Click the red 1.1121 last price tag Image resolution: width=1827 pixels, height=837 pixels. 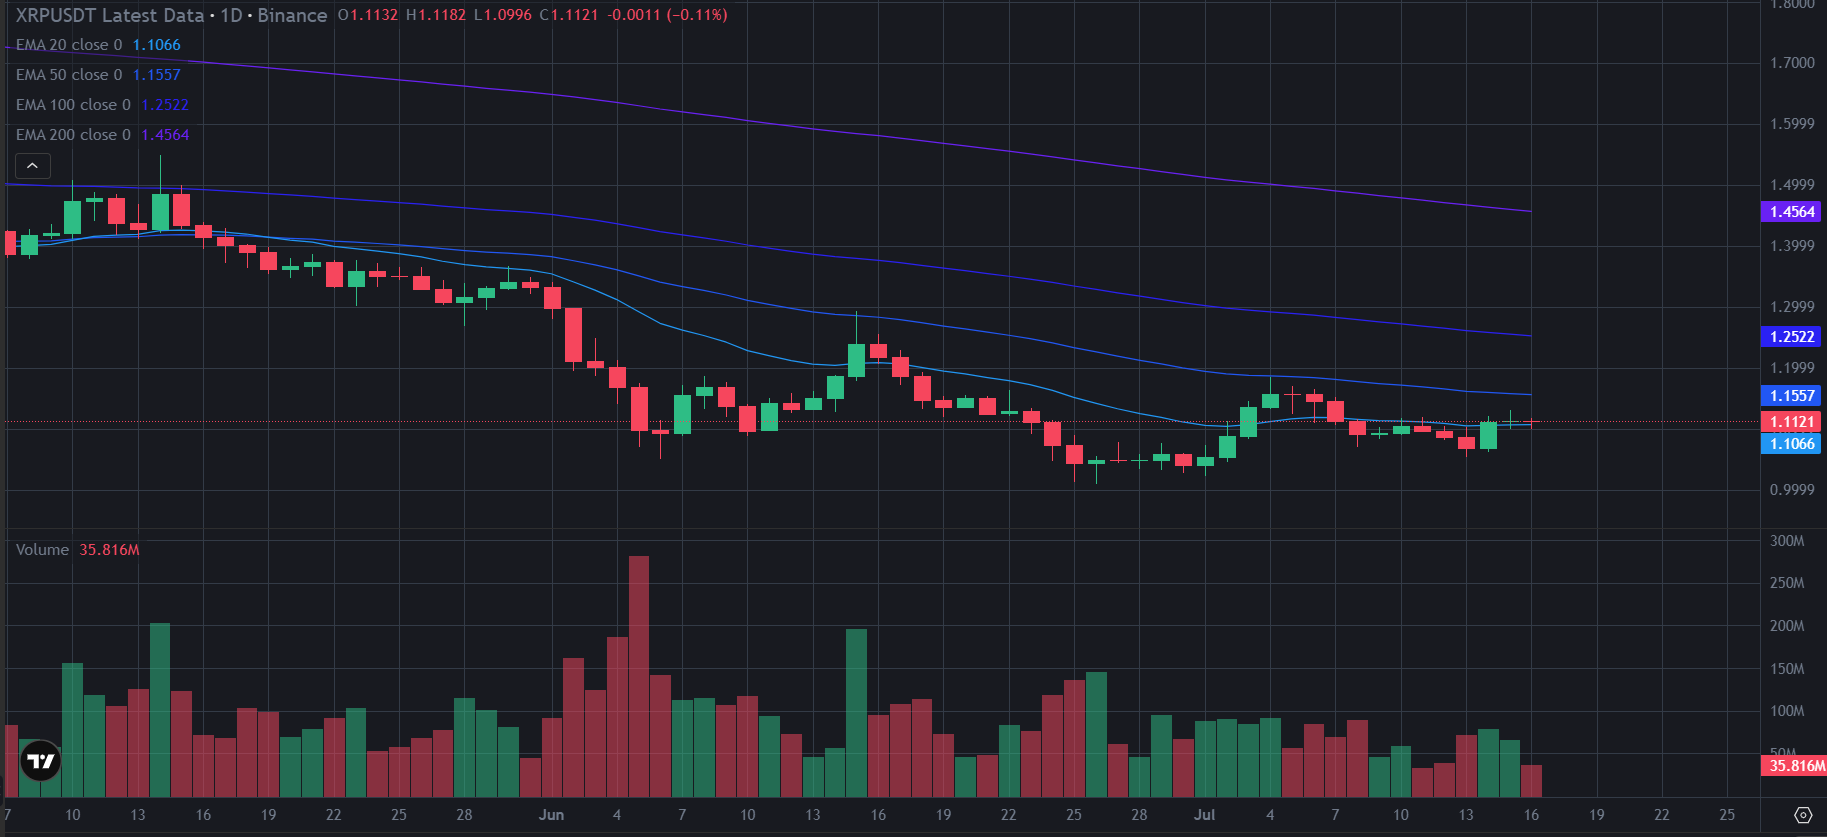1791,422
